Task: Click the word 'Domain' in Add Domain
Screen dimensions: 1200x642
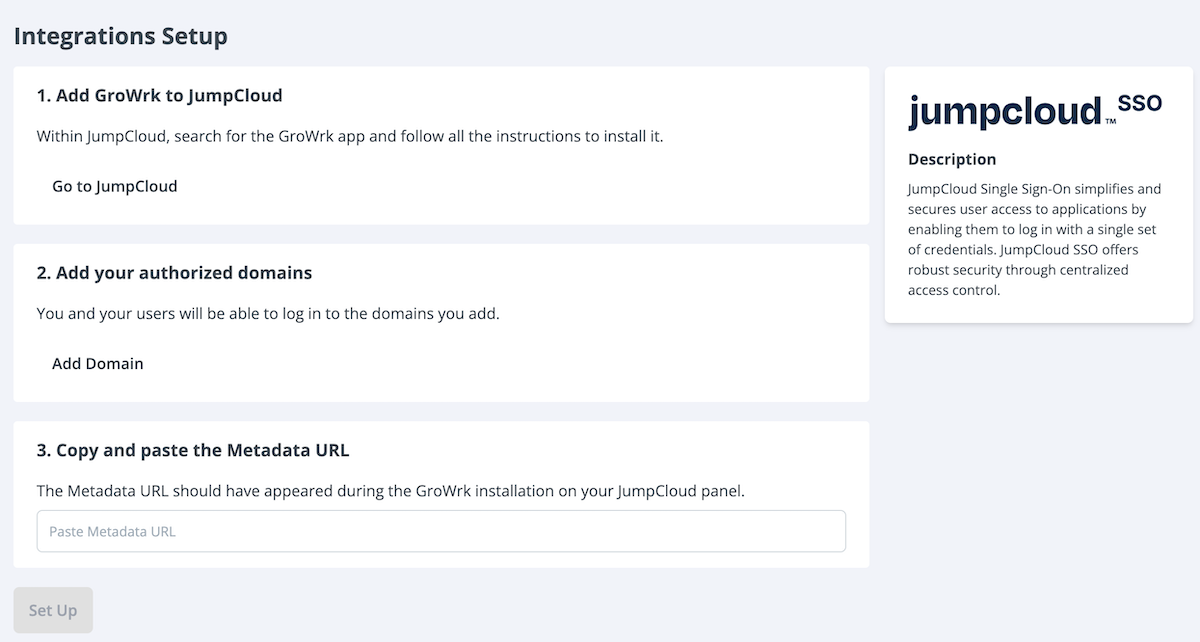Action: pyautogui.click(x=115, y=364)
